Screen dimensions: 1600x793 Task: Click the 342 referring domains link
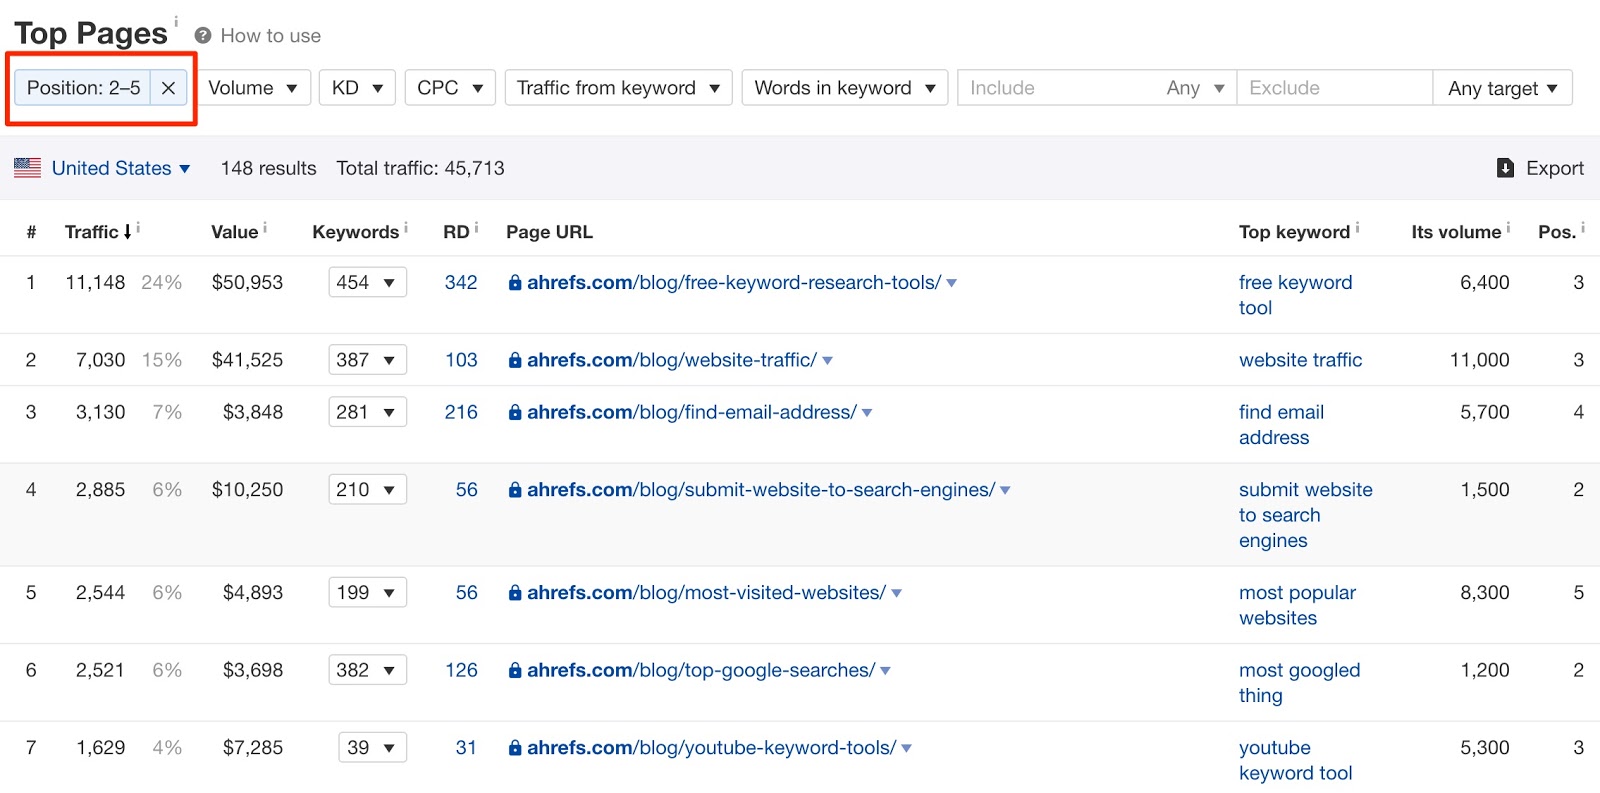pos(461,283)
